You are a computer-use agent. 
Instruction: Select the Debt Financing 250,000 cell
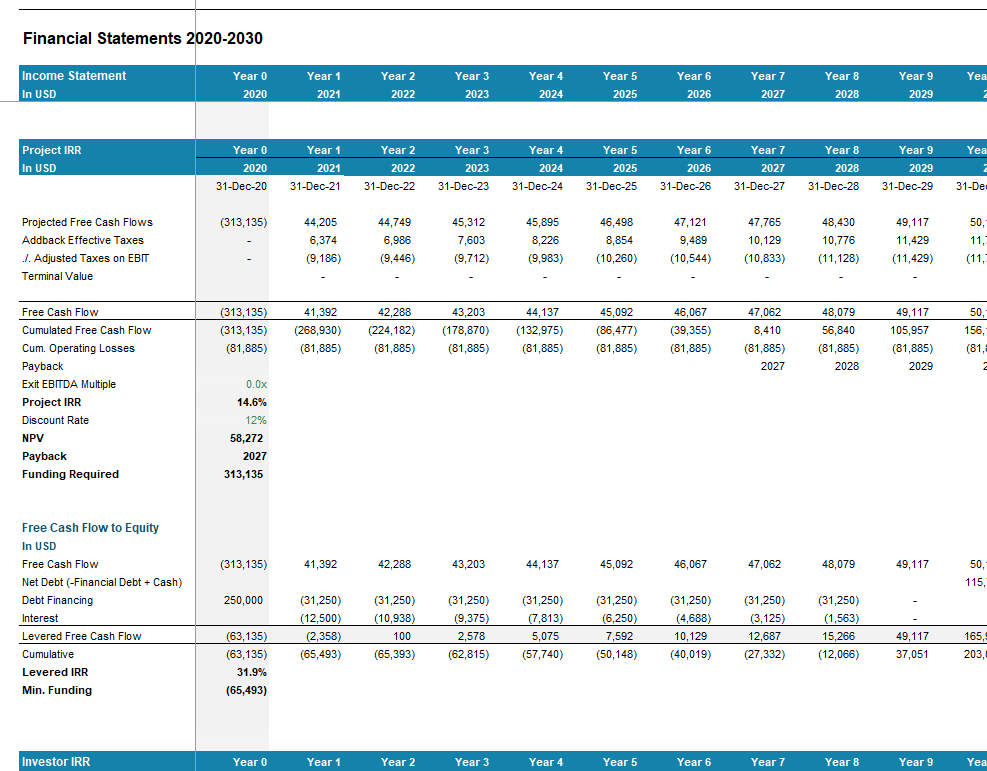click(245, 600)
